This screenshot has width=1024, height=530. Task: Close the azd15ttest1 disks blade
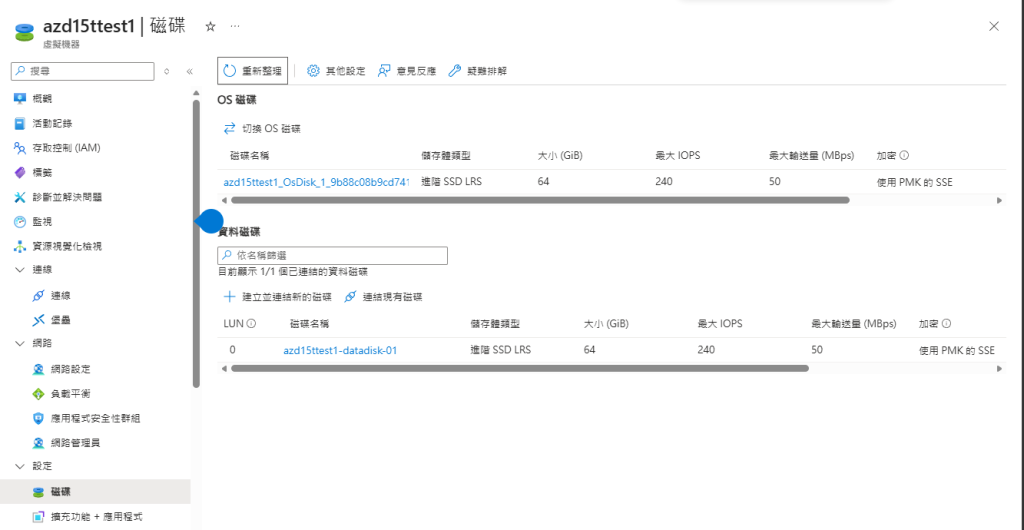994,26
